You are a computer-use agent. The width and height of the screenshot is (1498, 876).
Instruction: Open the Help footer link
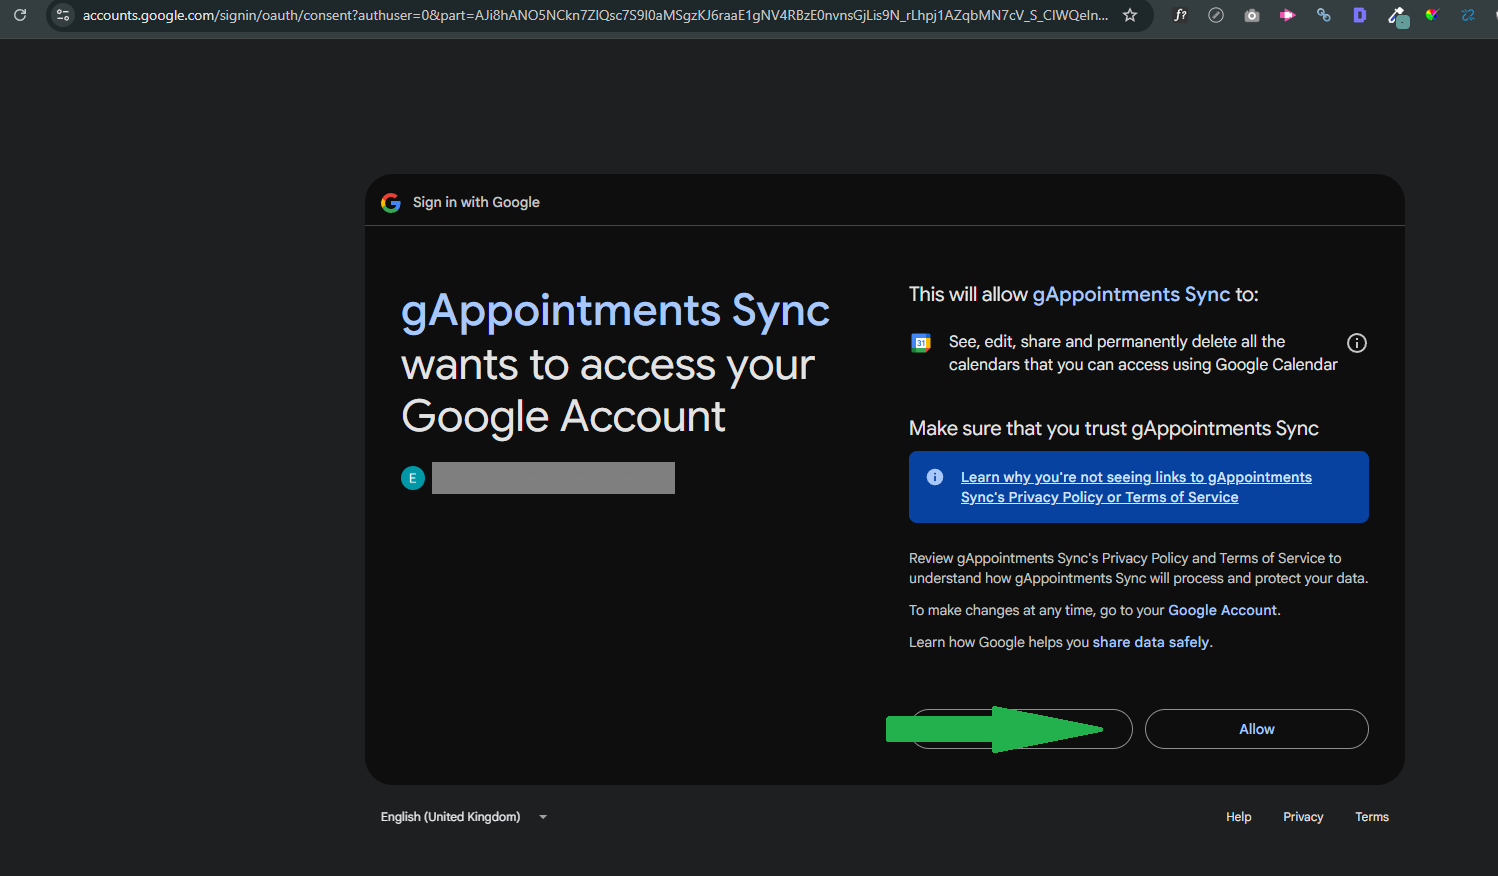pyautogui.click(x=1239, y=817)
